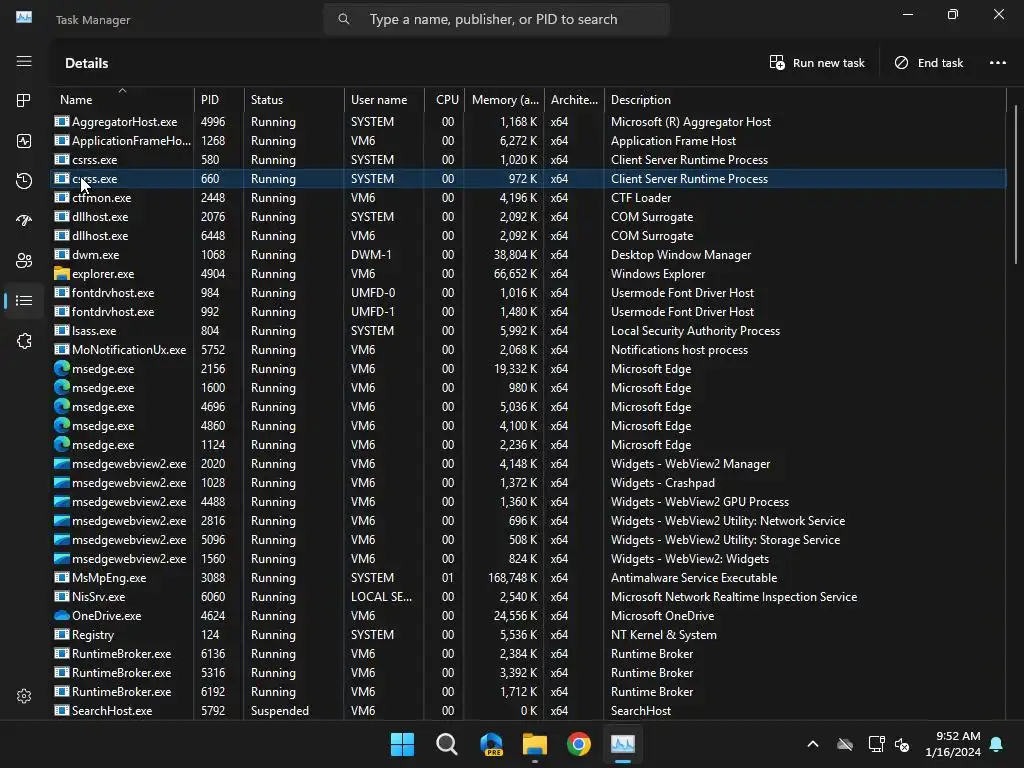
Task: Click the End task button
Action: (929, 63)
